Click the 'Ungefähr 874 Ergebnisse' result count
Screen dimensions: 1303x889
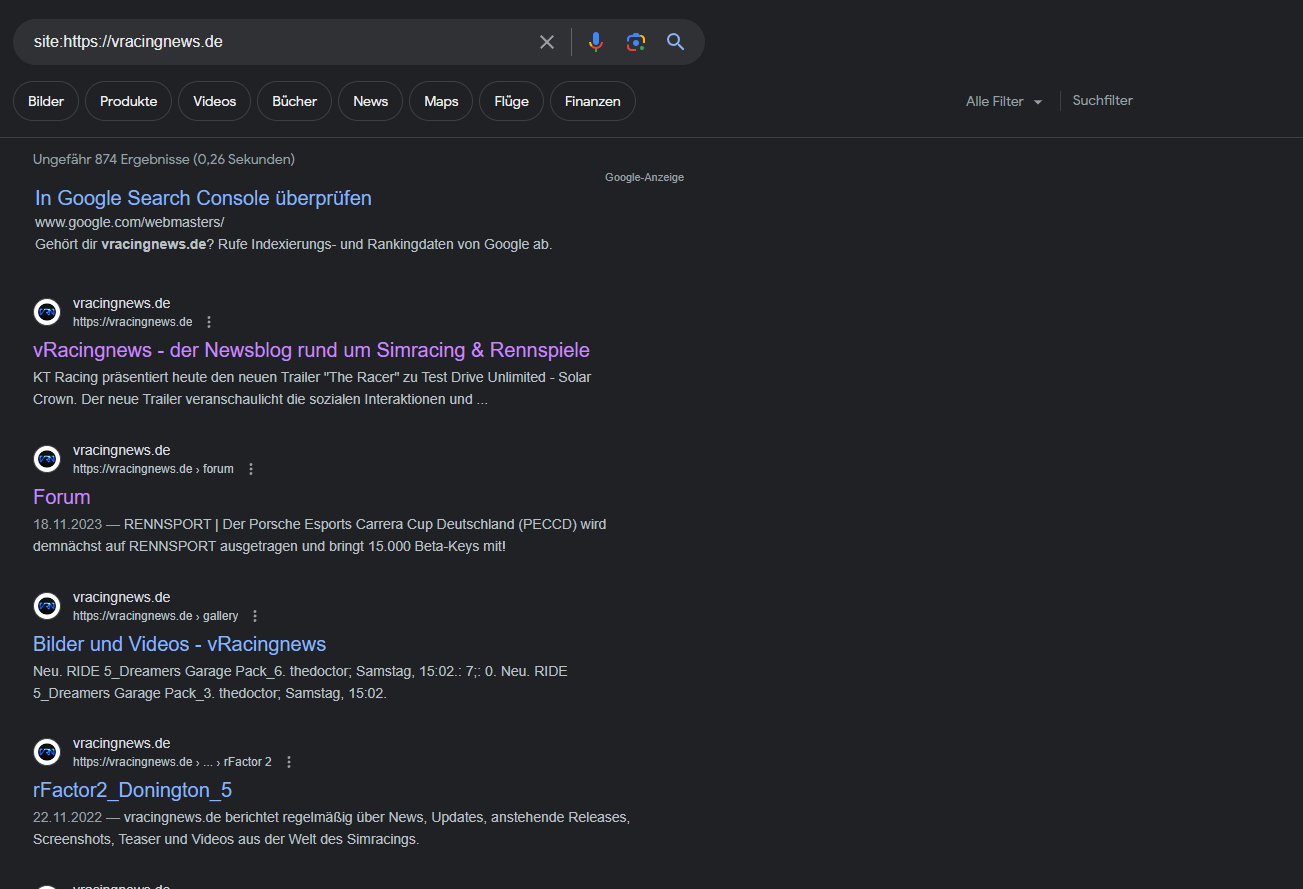[164, 159]
